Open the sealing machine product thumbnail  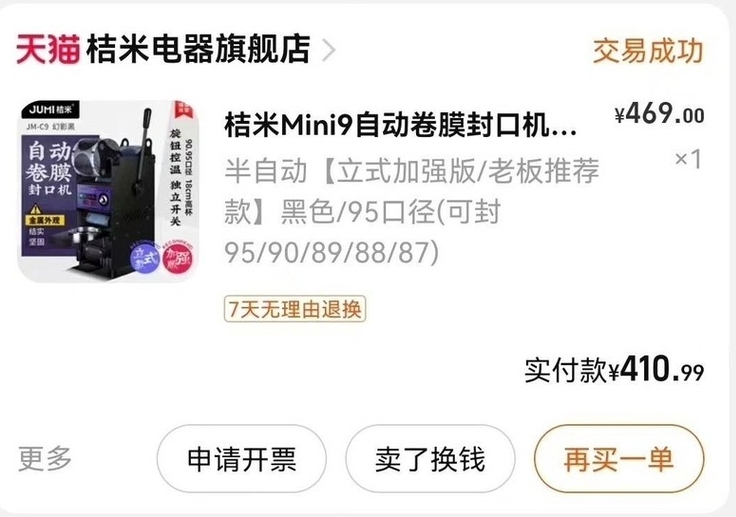click(x=108, y=192)
